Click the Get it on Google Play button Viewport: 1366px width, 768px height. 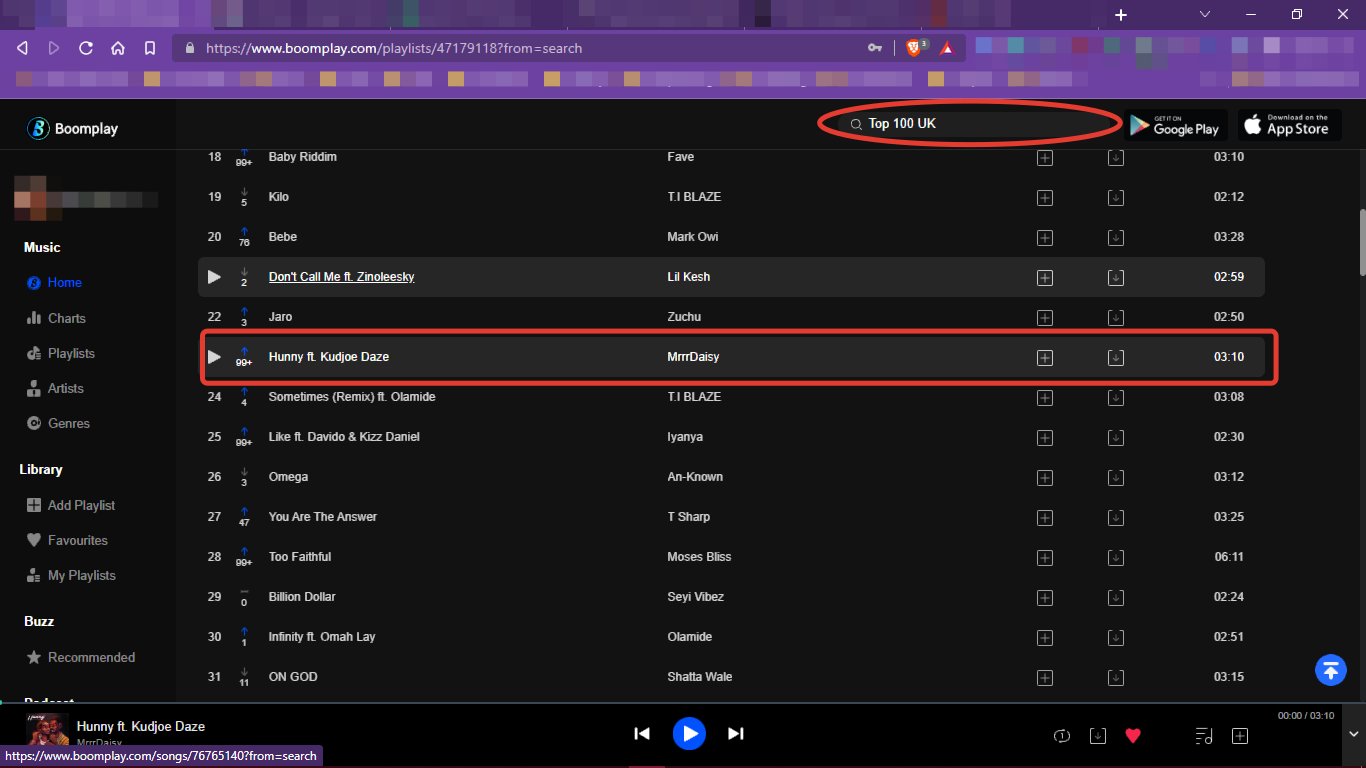1176,125
